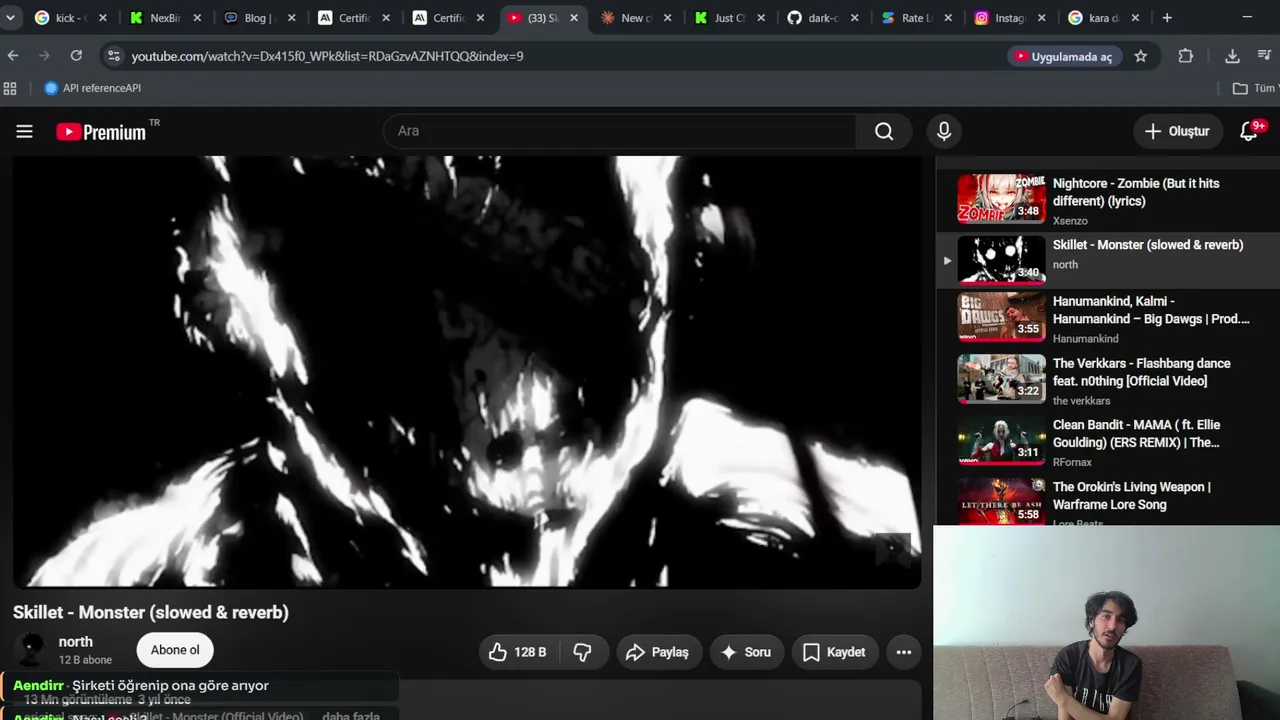Expand the tab search dropdown arrow
Viewport: 1280px width, 720px height.
[x=10, y=18]
